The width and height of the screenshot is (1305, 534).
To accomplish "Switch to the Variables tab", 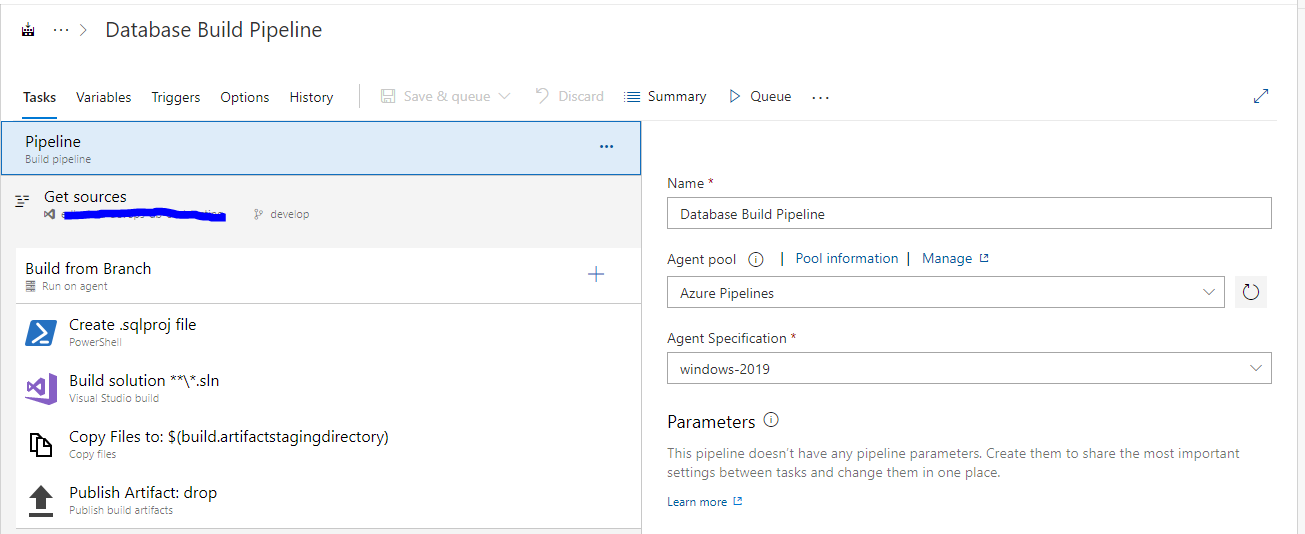I will pos(104,97).
